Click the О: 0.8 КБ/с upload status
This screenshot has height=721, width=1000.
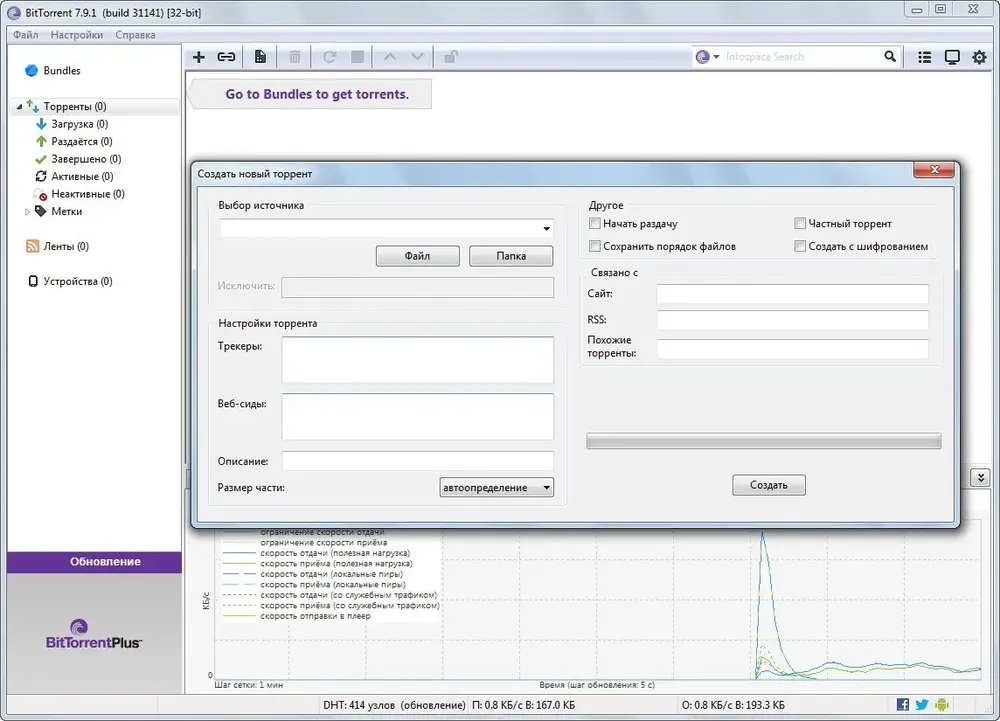(733, 705)
